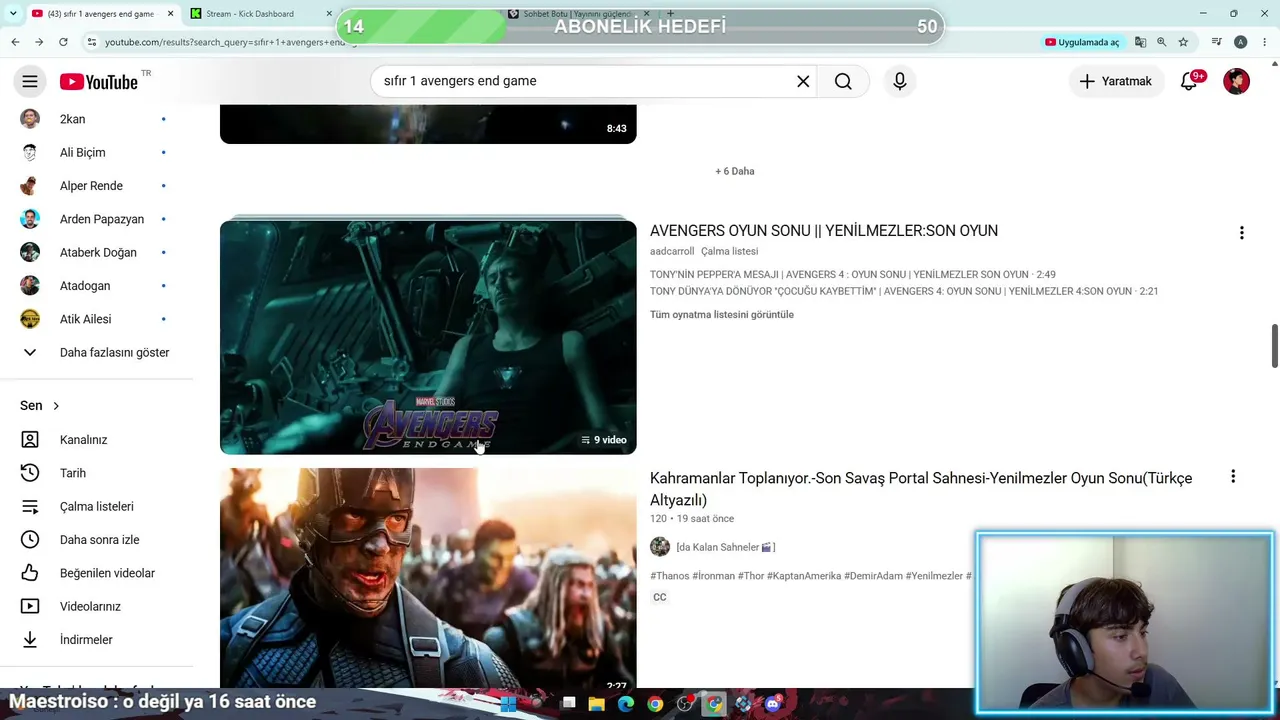Viewport: 1280px width, 720px height.
Task: Open the notifications bell
Action: (1189, 81)
